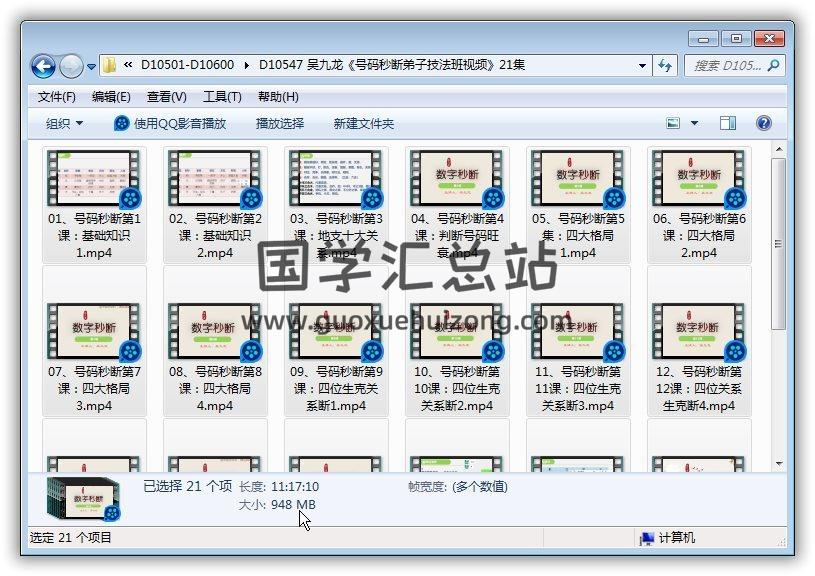Viewport: 815px width, 576px height.
Task: Select thumbnail of 02 号码秒断第2课
Action: (x=215, y=178)
